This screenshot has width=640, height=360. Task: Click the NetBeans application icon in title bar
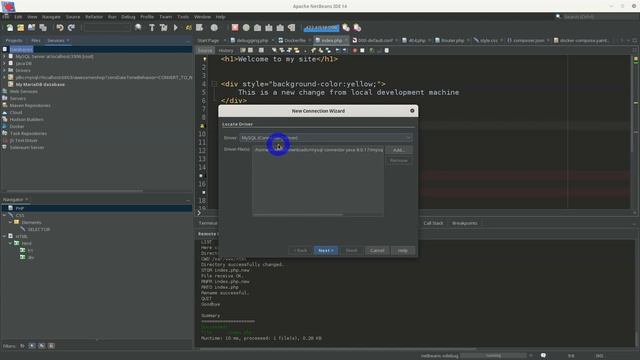pyautogui.click(x=8, y=6)
